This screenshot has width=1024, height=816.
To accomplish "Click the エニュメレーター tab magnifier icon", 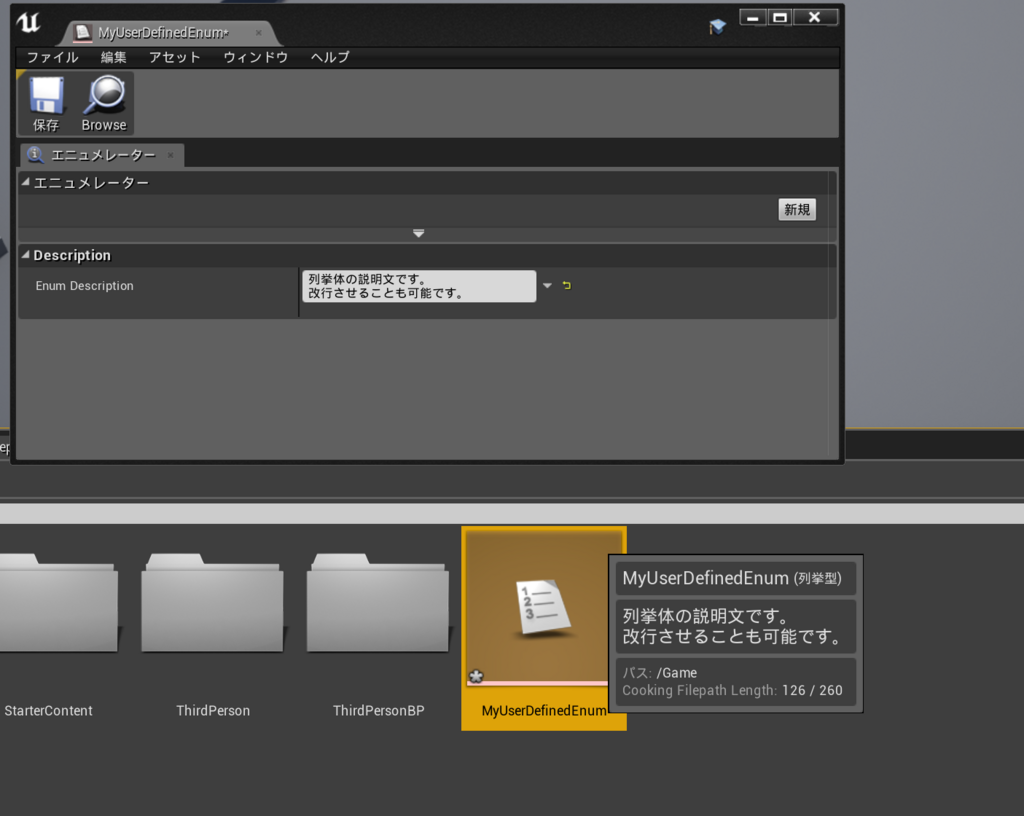I will [35, 155].
